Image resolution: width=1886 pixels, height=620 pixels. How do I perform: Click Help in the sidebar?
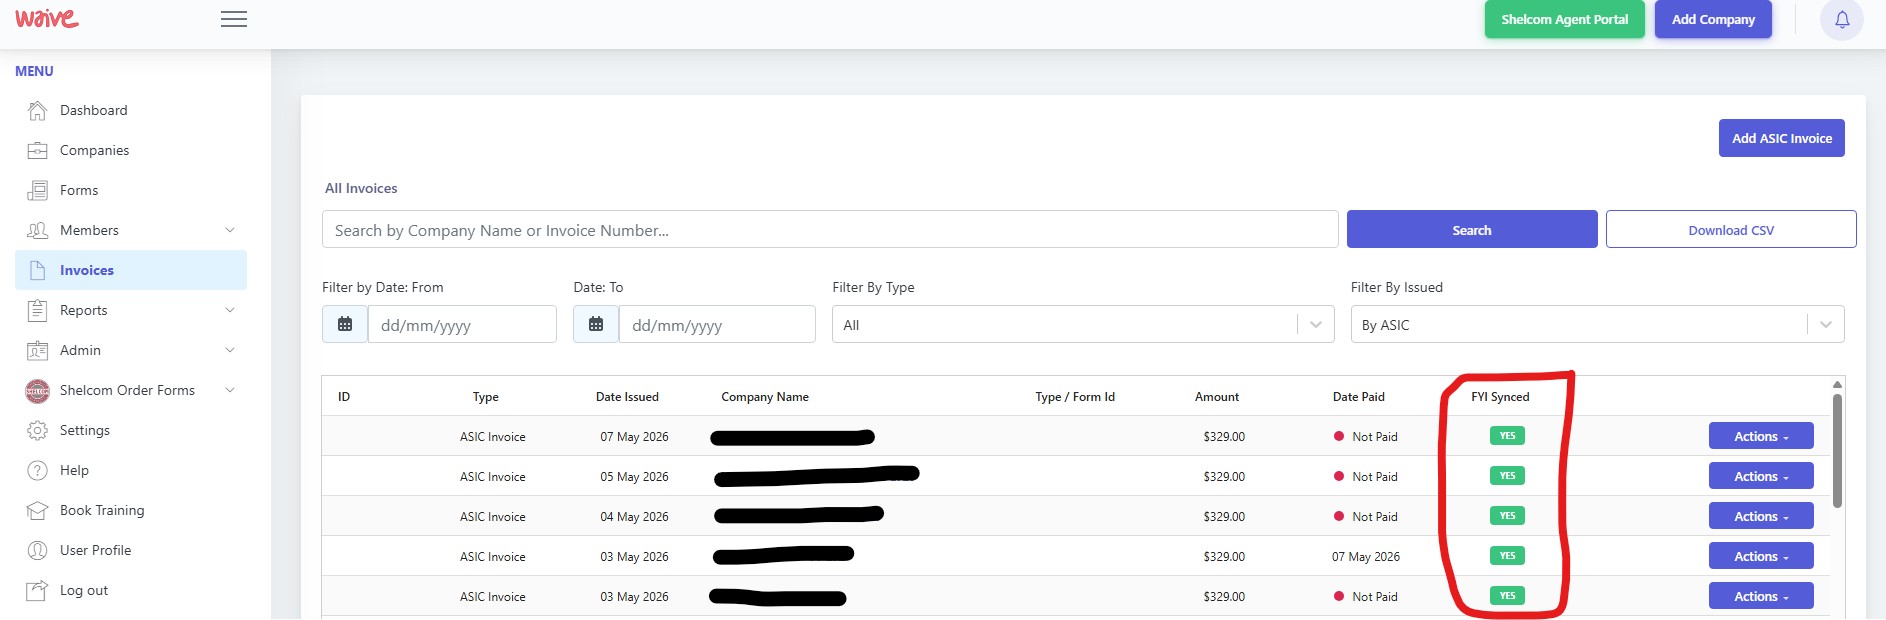pyautogui.click(x=131, y=470)
